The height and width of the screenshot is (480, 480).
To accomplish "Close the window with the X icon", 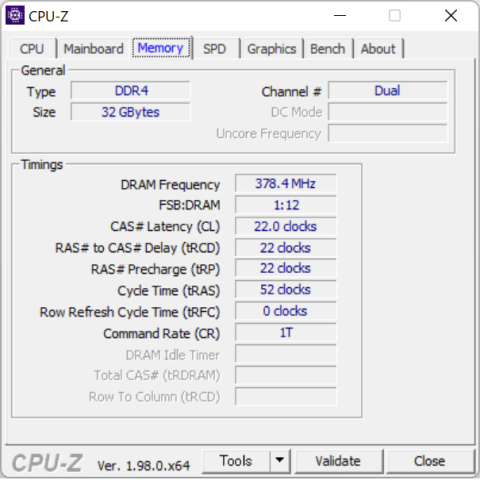I will (451, 15).
